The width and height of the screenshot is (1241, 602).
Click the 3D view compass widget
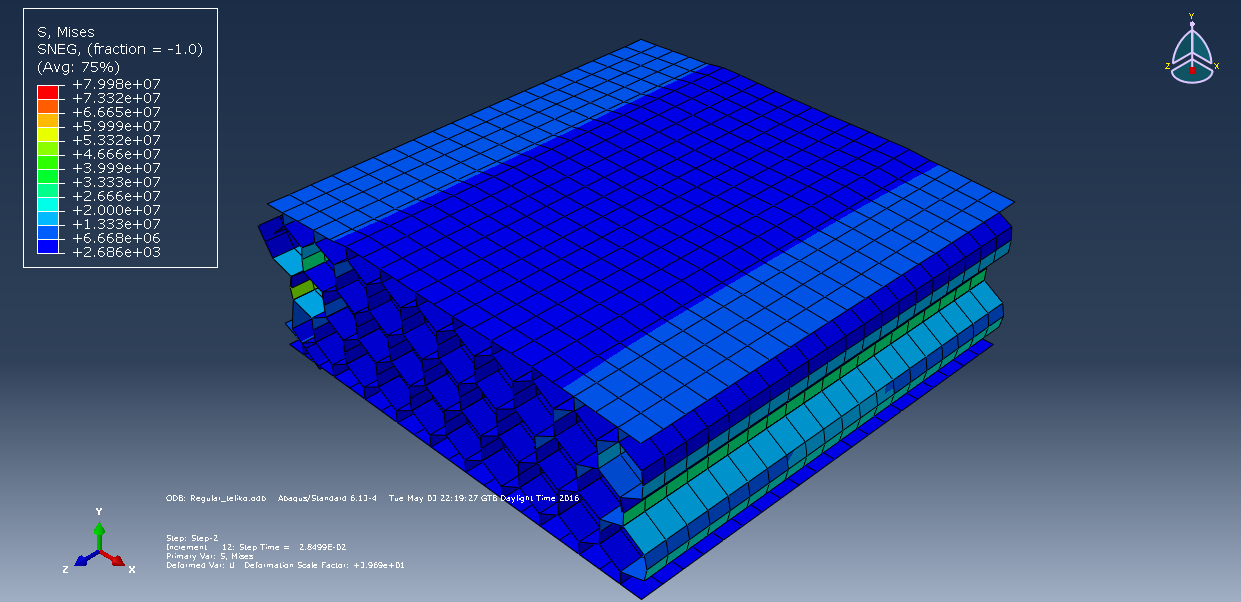click(1191, 50)
